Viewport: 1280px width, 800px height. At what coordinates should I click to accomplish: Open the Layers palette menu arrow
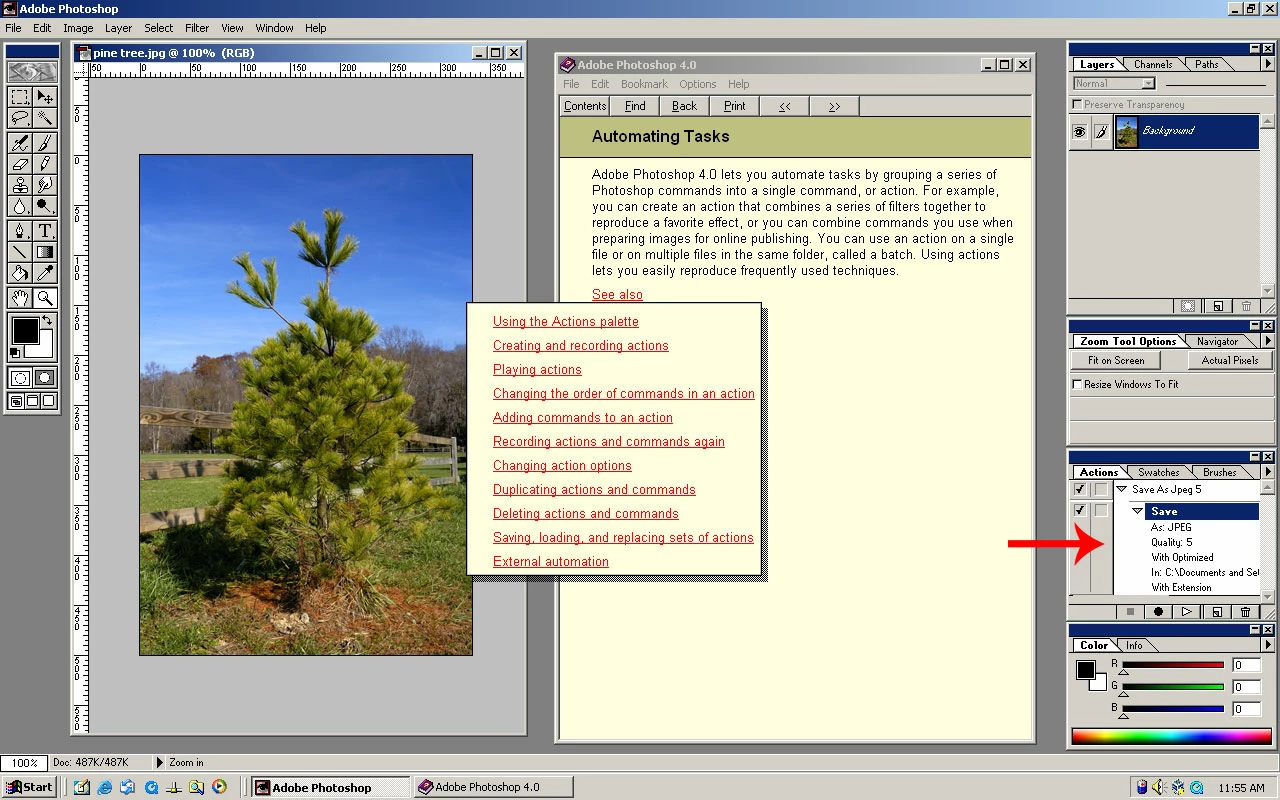pos(1268,64)
